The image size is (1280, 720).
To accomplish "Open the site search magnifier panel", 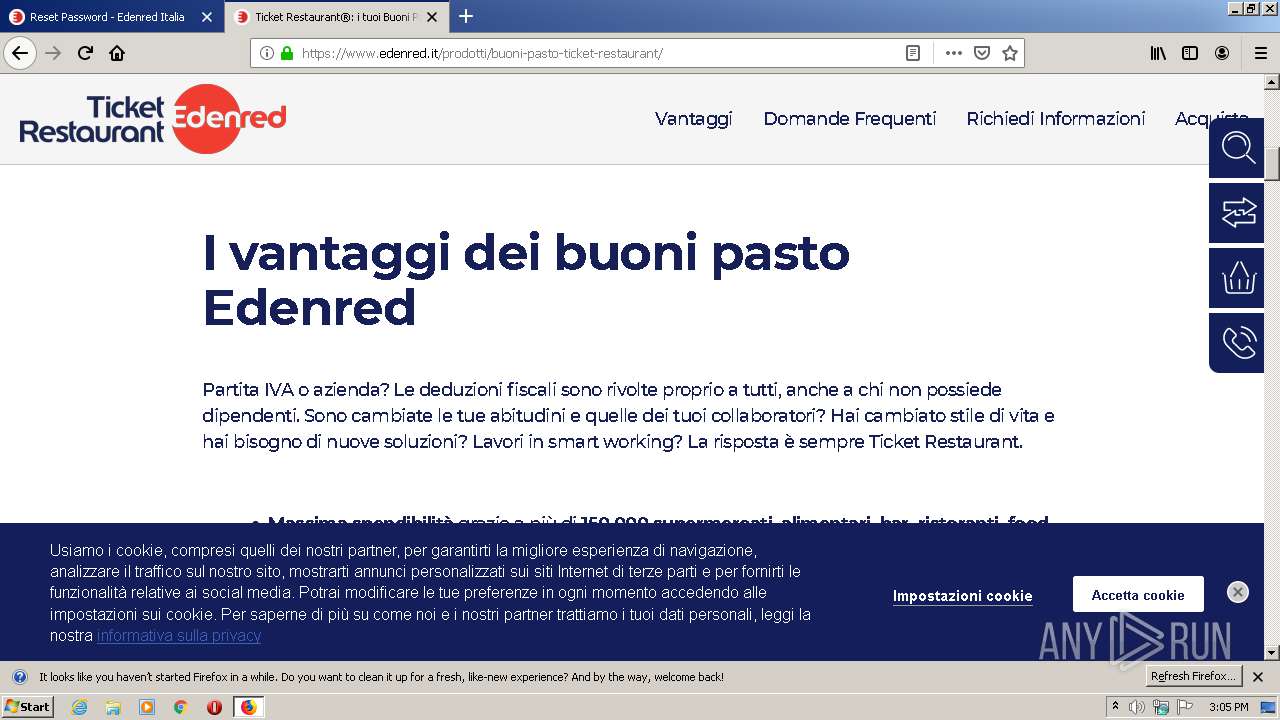I will [x=1238, y=148].
